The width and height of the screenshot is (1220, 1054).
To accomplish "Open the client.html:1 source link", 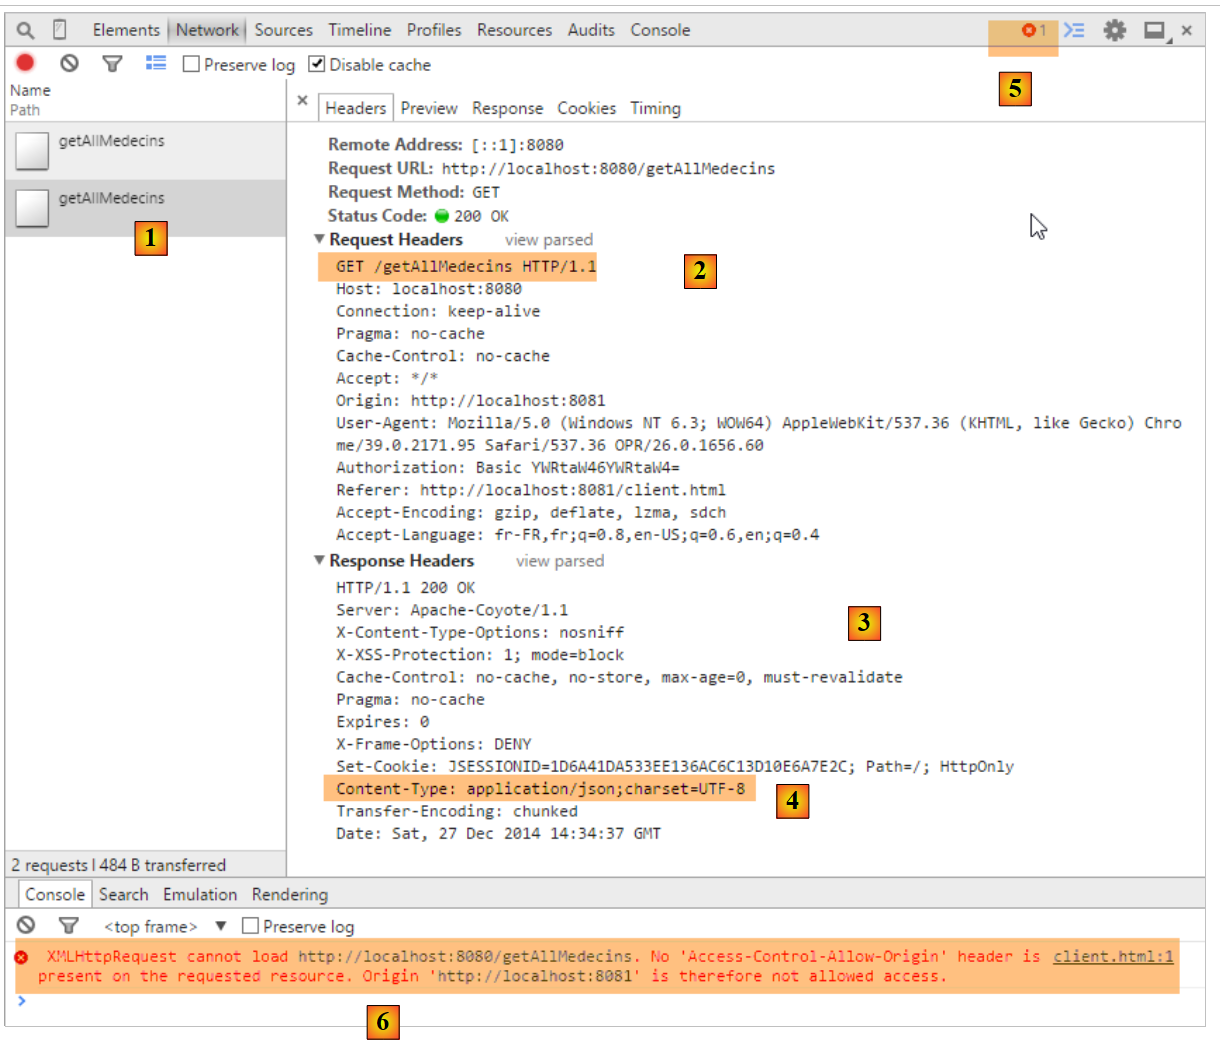I will (x=1112, y=956).
